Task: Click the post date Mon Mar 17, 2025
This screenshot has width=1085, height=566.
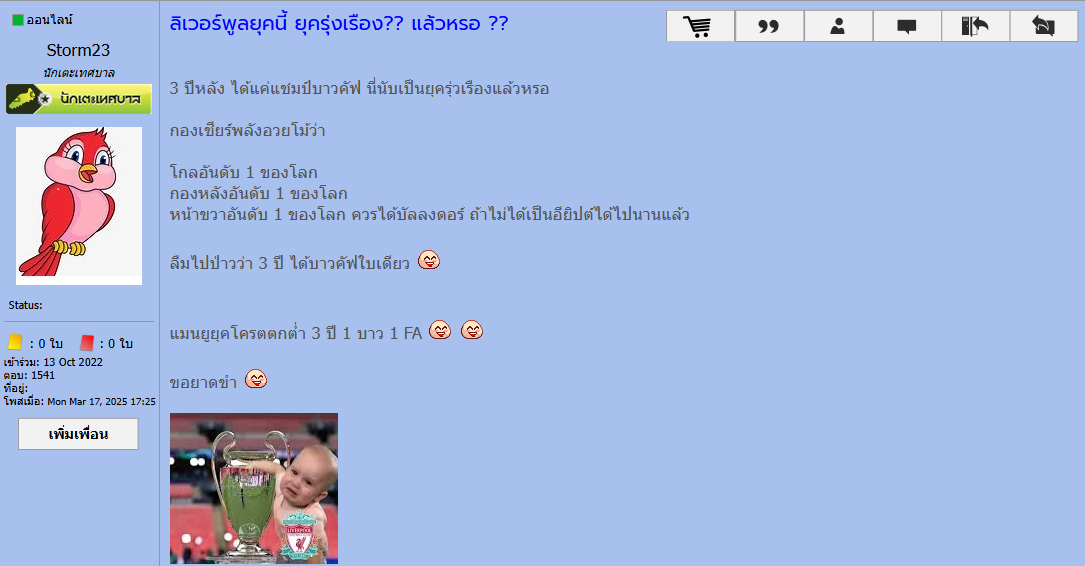Action: 101,401
